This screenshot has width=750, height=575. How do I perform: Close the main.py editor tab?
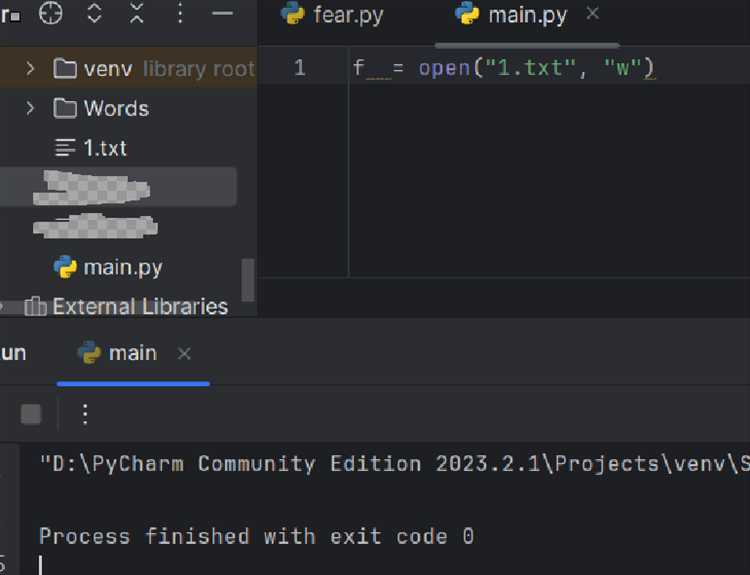pos(593,13)
